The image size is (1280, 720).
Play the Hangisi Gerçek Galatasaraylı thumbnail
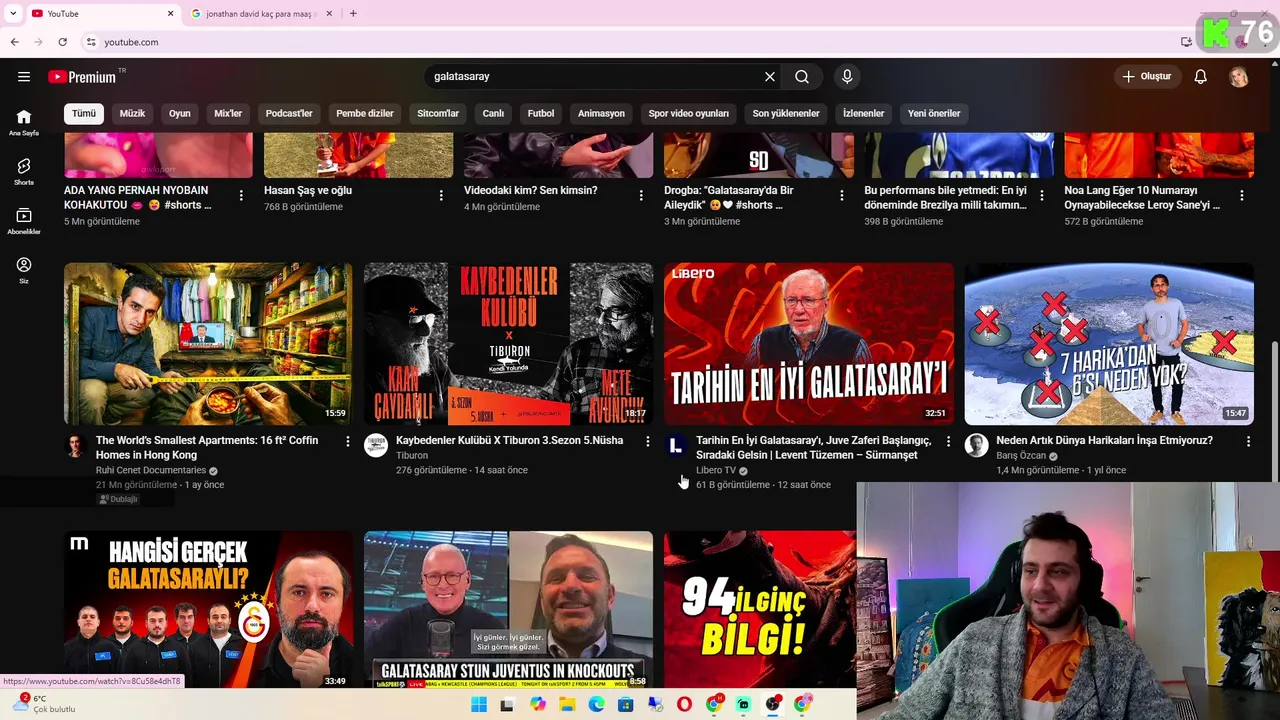click(208, 609)
